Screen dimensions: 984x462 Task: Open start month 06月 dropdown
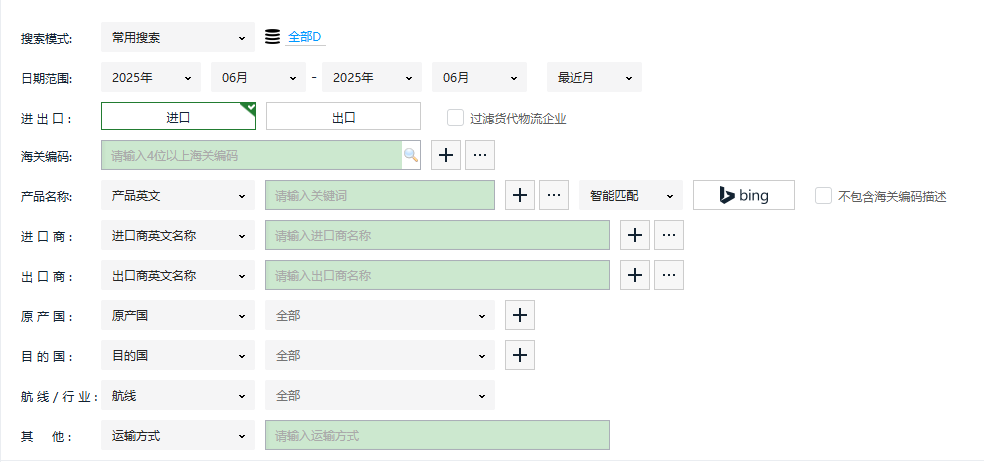[x=259, y=78]
